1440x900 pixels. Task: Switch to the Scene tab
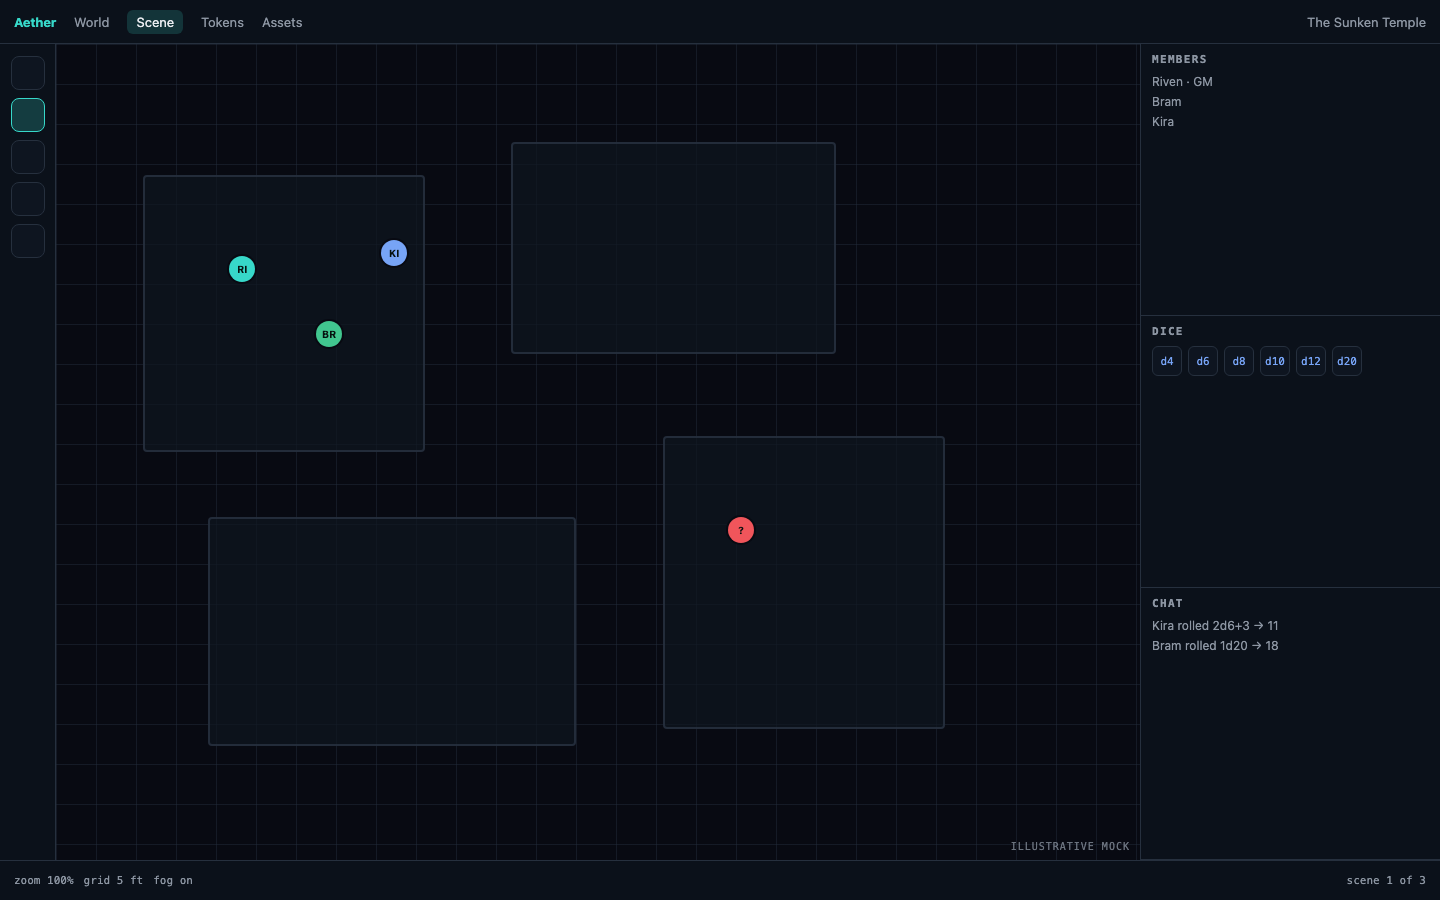click(155, 22)
